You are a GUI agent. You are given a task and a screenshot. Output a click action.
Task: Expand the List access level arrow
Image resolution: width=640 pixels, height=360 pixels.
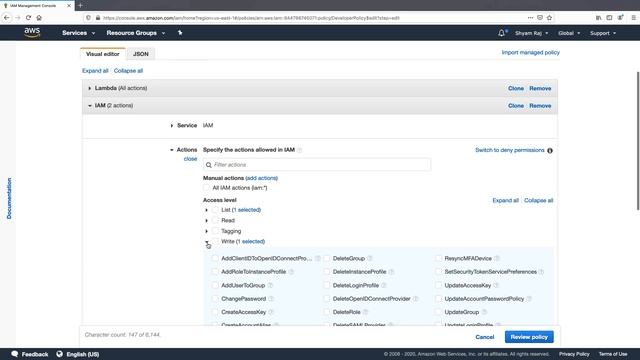point(207,210)
